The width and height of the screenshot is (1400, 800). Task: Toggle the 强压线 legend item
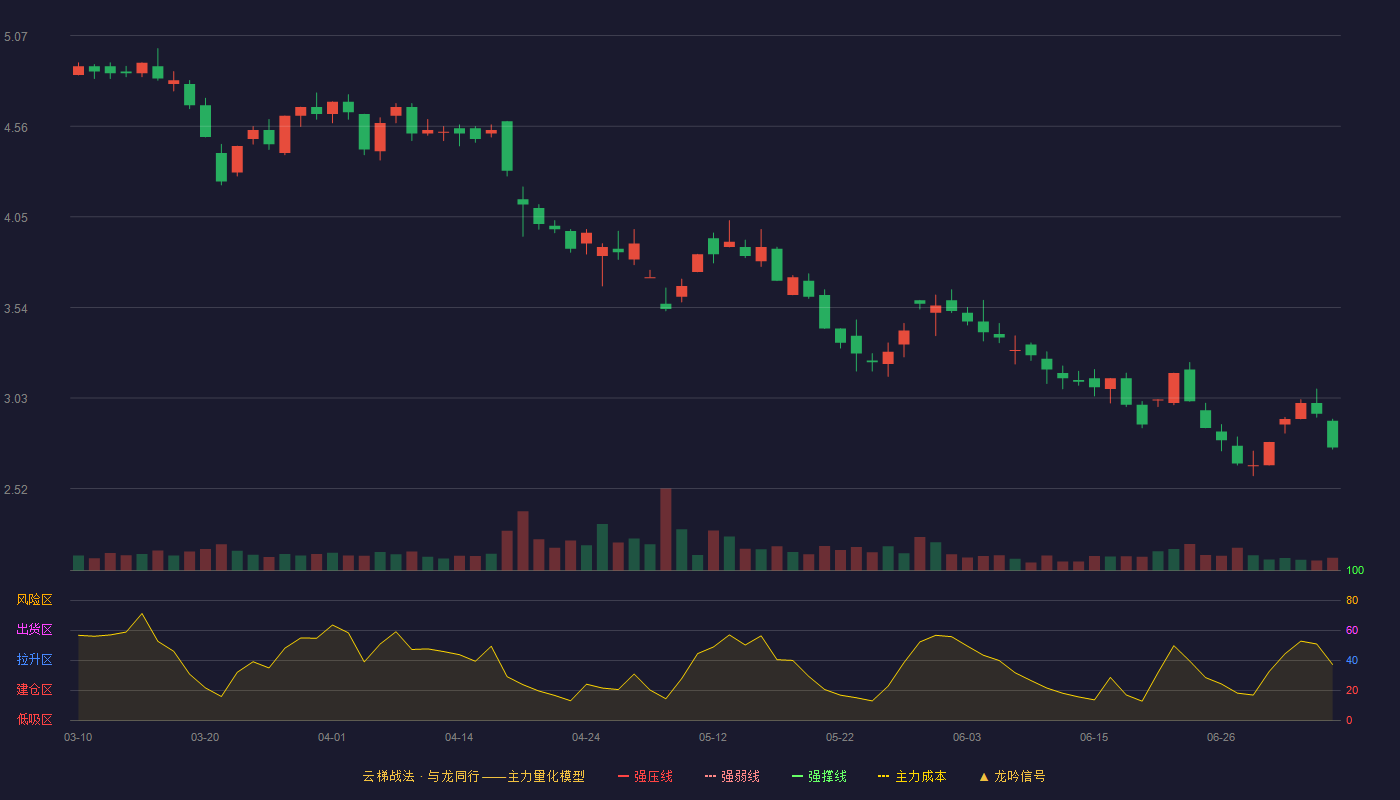pos(645,776)
